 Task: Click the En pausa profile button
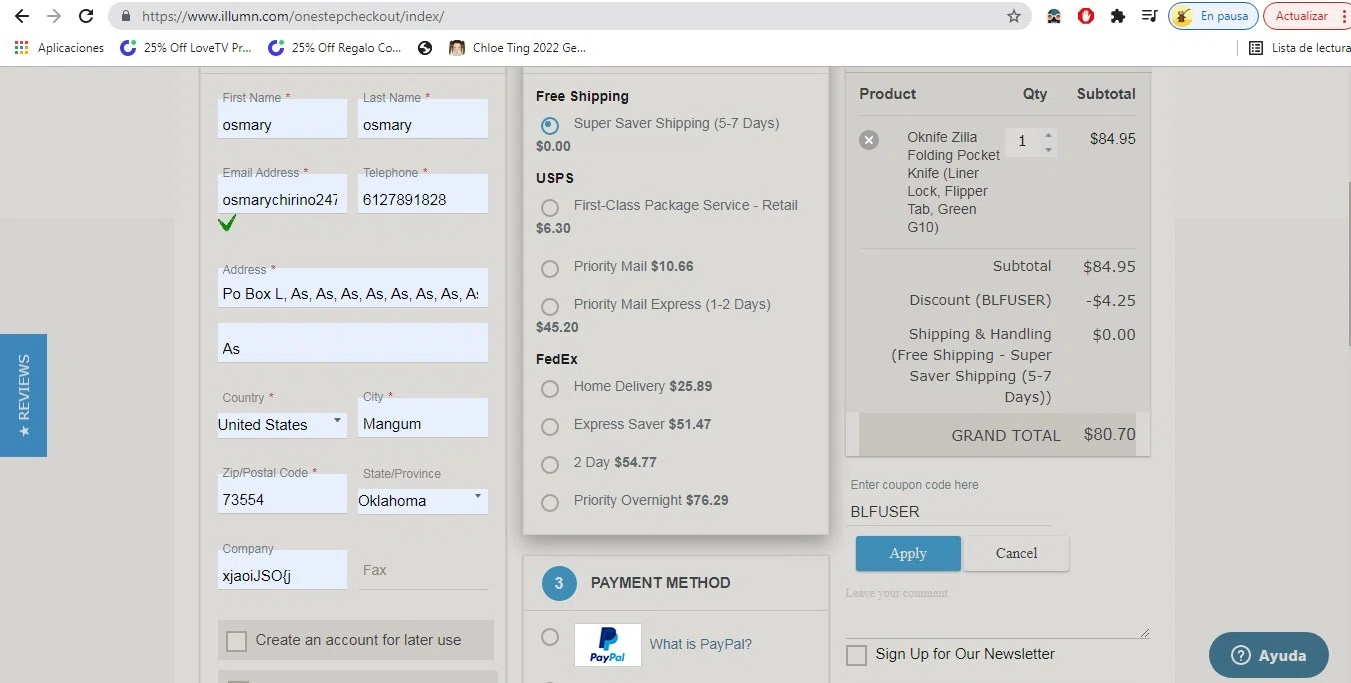pos(1213,16)
